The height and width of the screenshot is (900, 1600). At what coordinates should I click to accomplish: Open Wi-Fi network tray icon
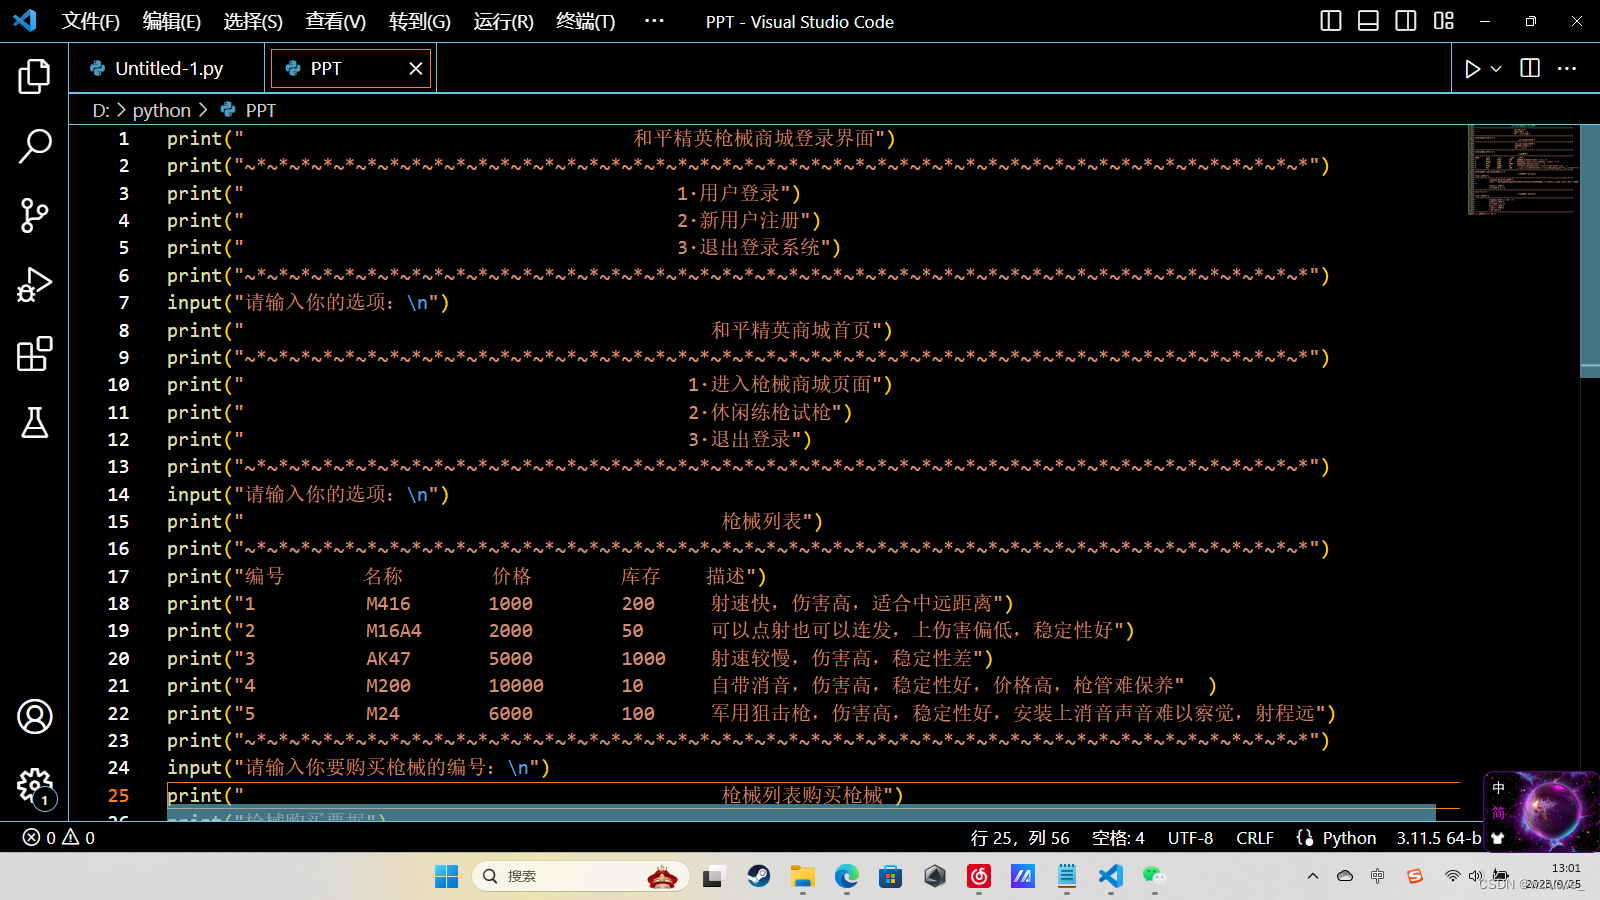(1452, 876)
